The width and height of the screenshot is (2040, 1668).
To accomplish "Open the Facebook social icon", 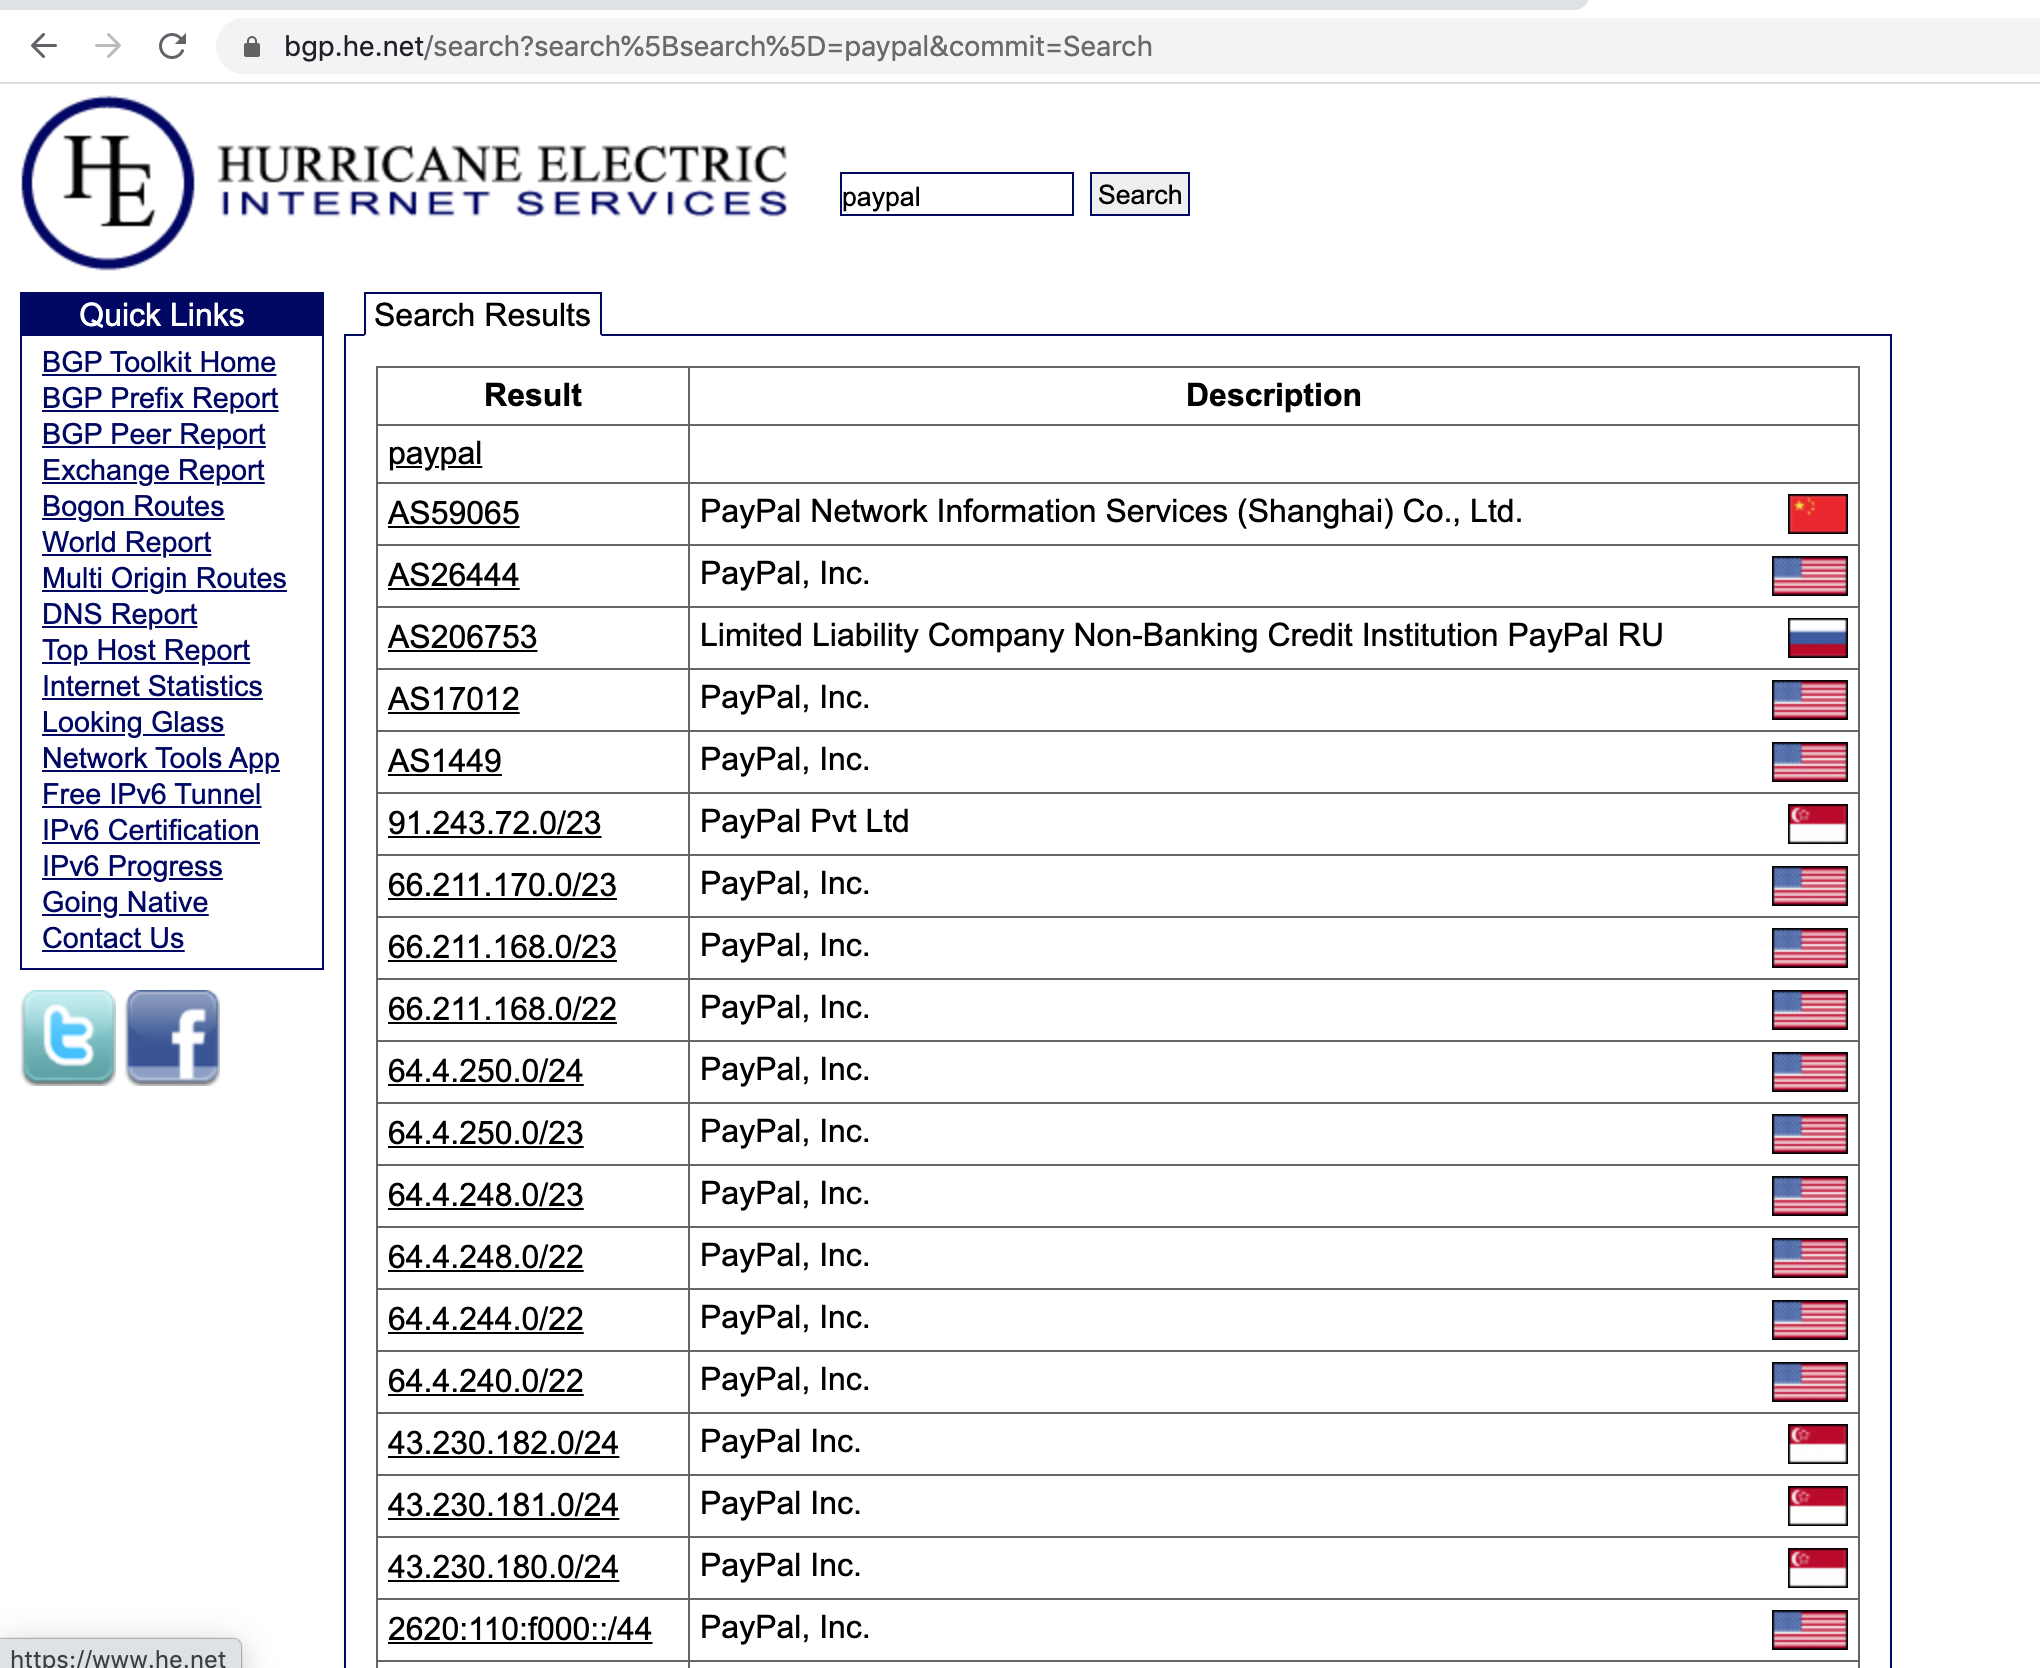I will [173, 1037].
